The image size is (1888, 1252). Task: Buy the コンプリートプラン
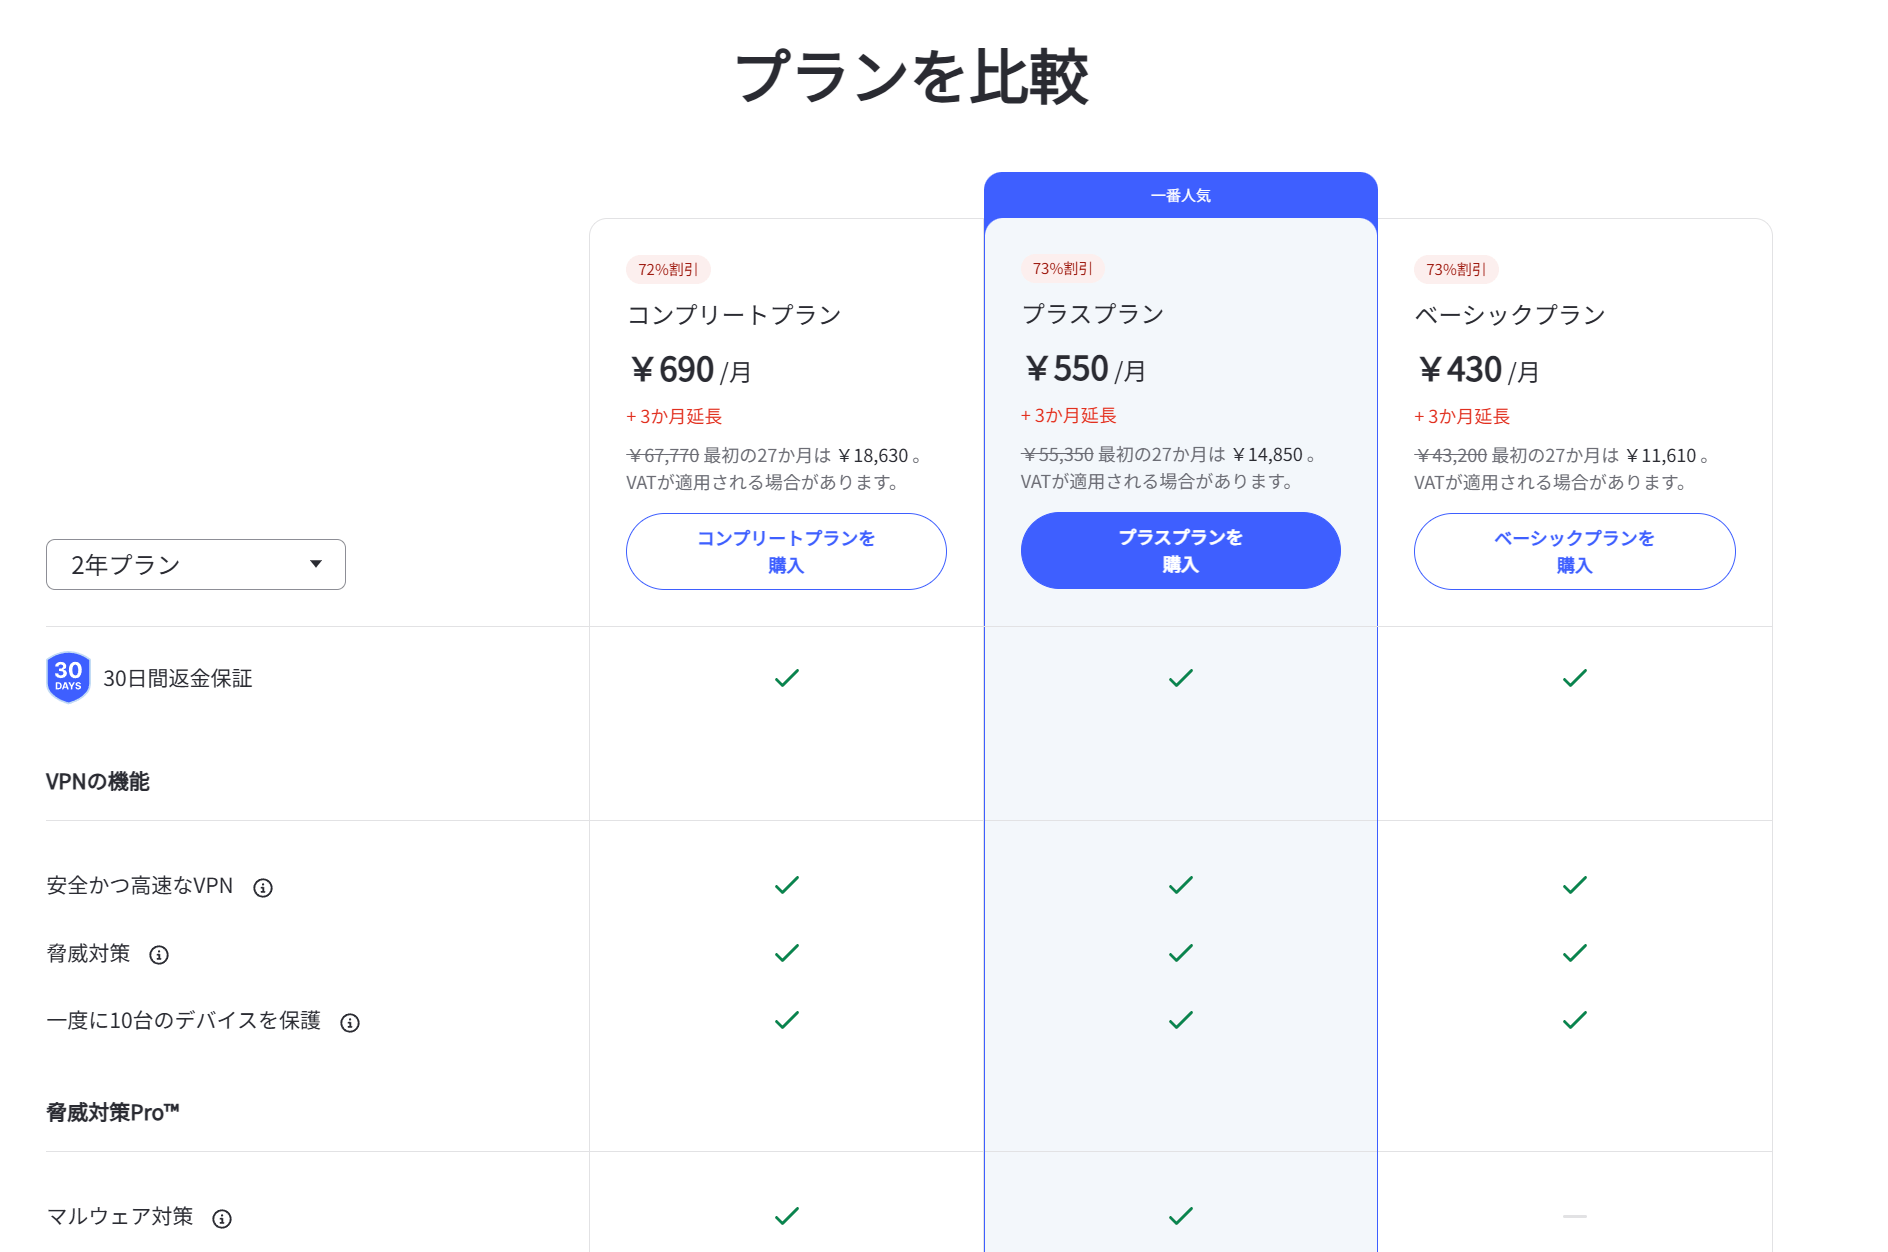pos(786,551)
